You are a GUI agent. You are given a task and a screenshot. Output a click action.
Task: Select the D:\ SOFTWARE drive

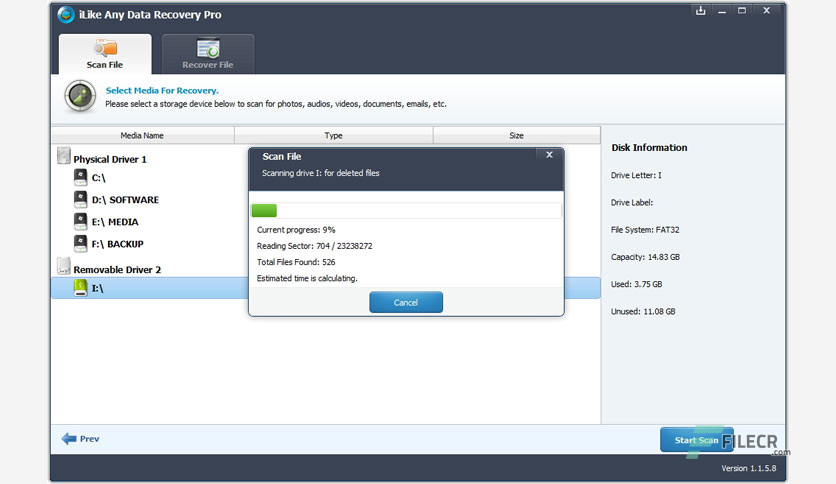coord(125,200)
